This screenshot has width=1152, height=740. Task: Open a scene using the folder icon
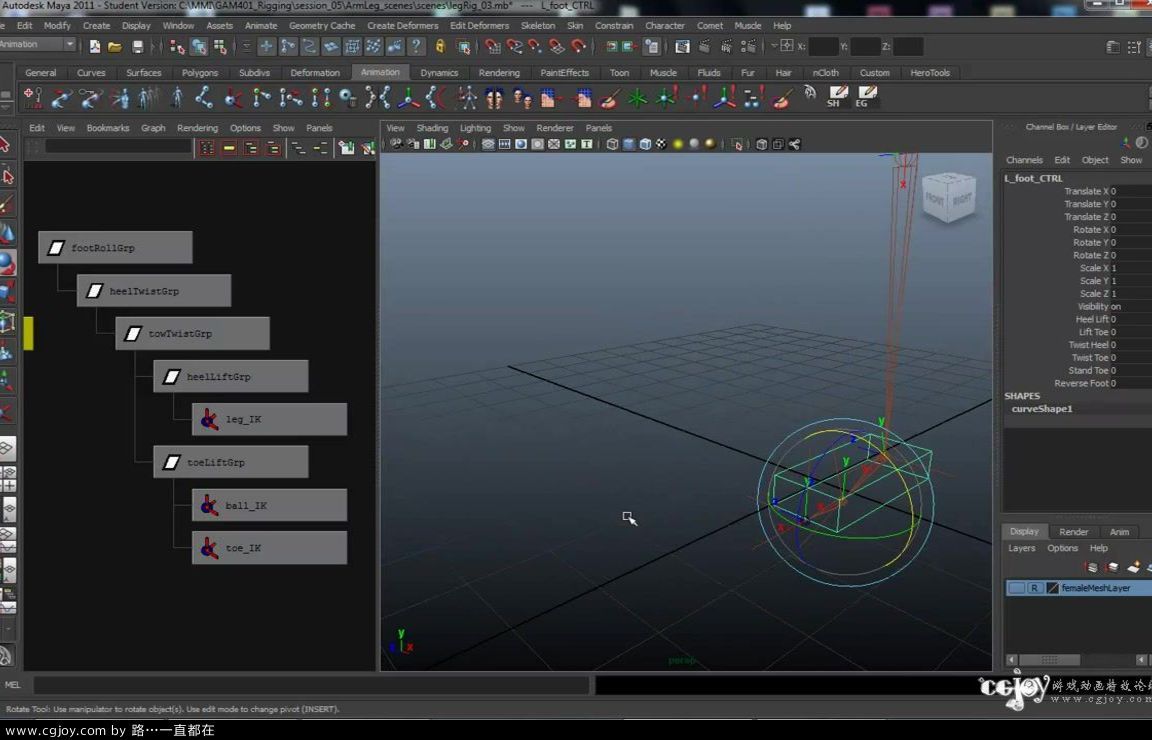114,47
